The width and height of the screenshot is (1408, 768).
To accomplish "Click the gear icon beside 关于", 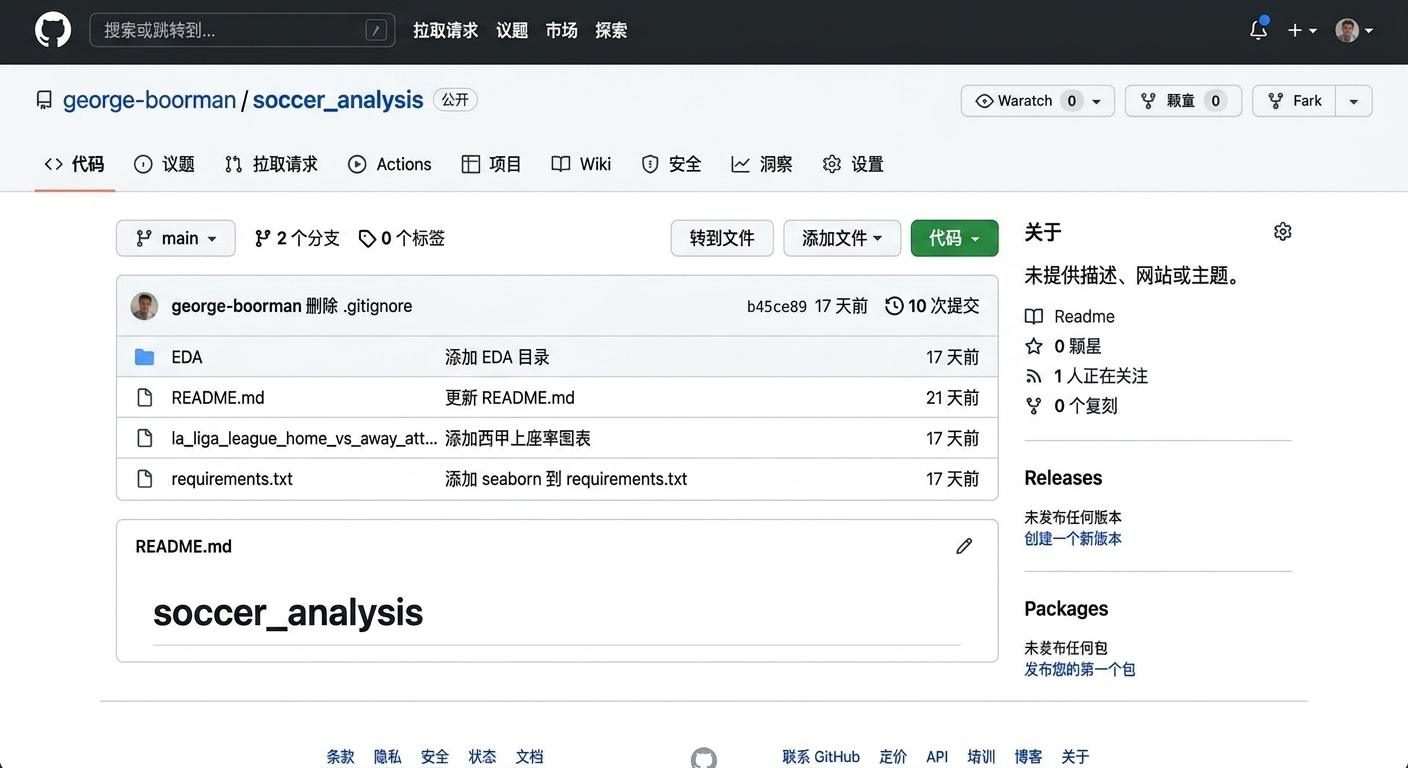I will (x=1283, y=232).
